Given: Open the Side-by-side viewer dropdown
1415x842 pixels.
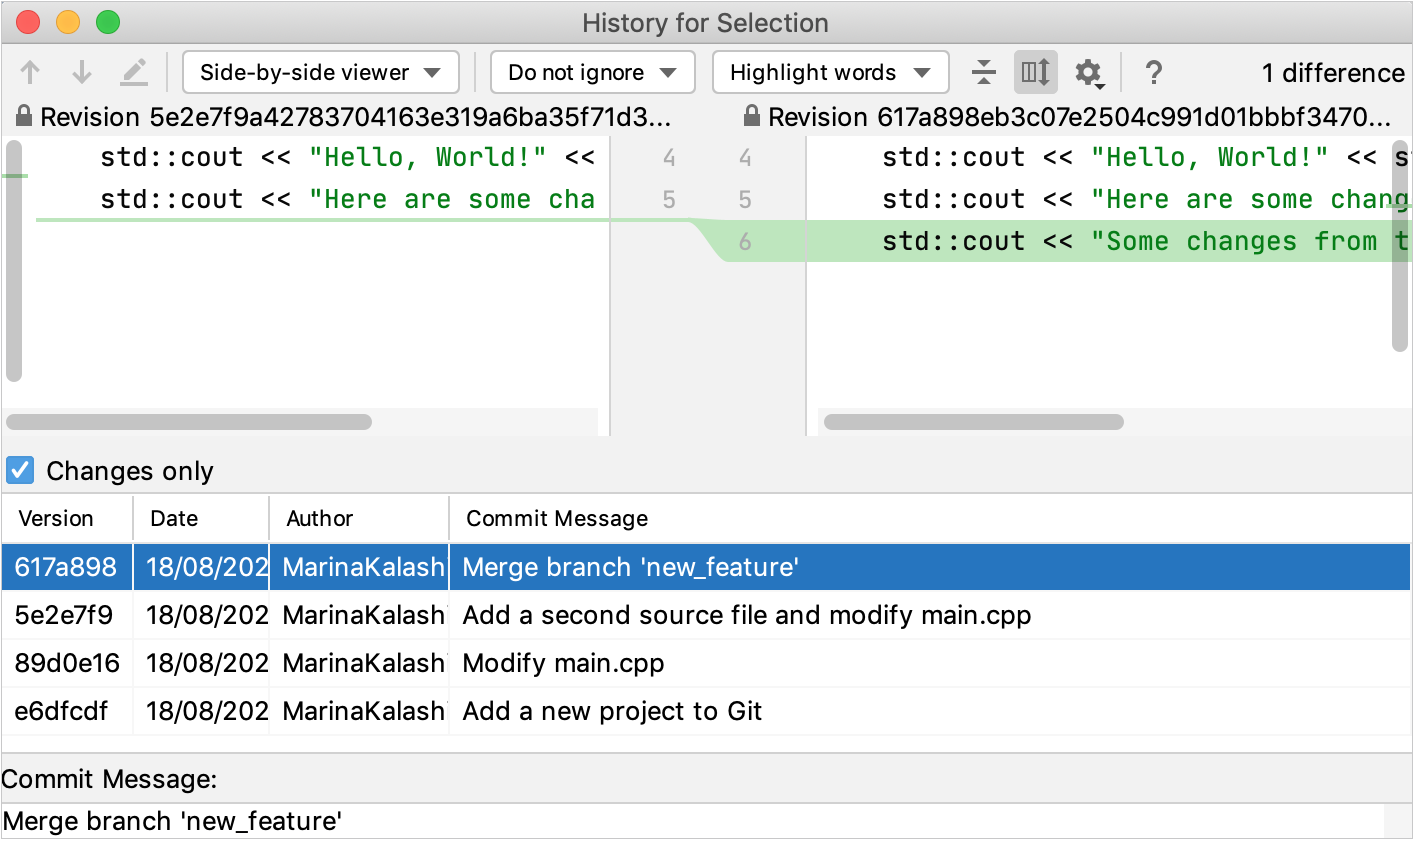Looking at the screenshot, I should point(320,71).
